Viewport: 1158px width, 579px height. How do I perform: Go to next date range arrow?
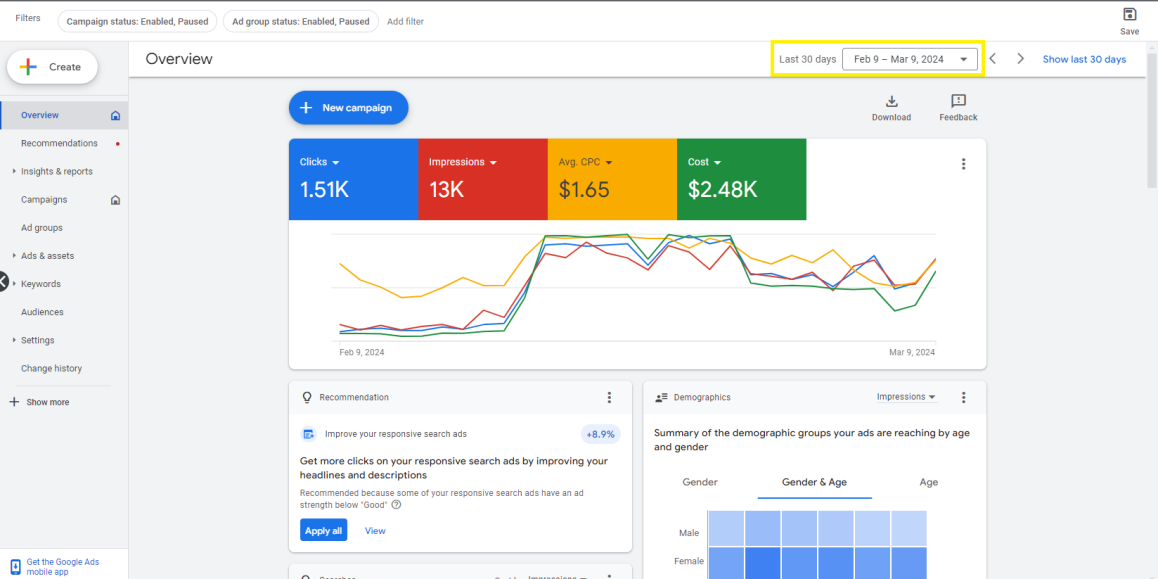pyautogui.click(x=1021, y=59)
